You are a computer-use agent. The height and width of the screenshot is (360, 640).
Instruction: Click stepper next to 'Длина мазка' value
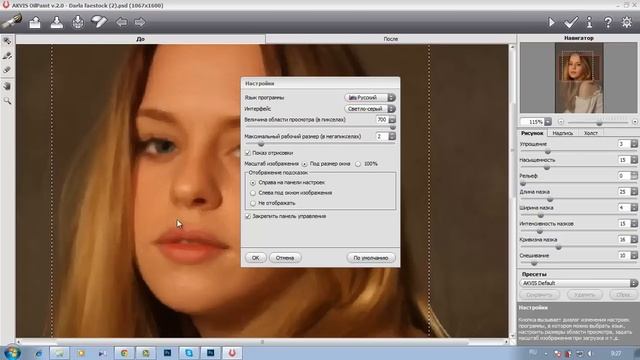[x=634, y=191]
